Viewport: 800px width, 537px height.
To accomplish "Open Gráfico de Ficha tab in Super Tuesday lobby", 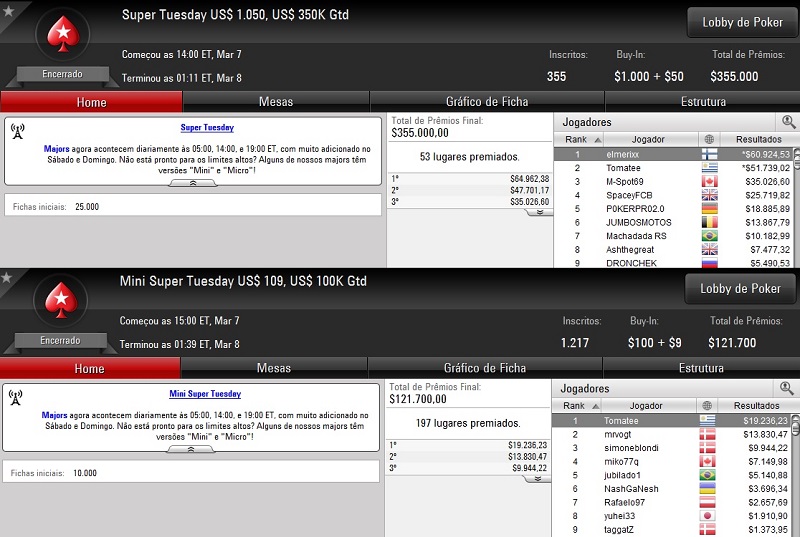I will click(x=487, y=102).
